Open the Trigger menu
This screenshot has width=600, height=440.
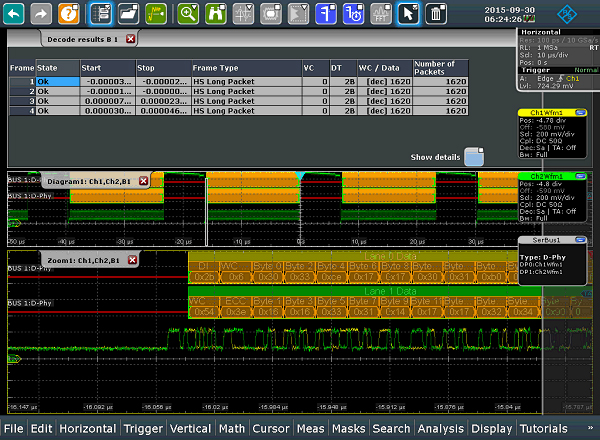[143, 429]
